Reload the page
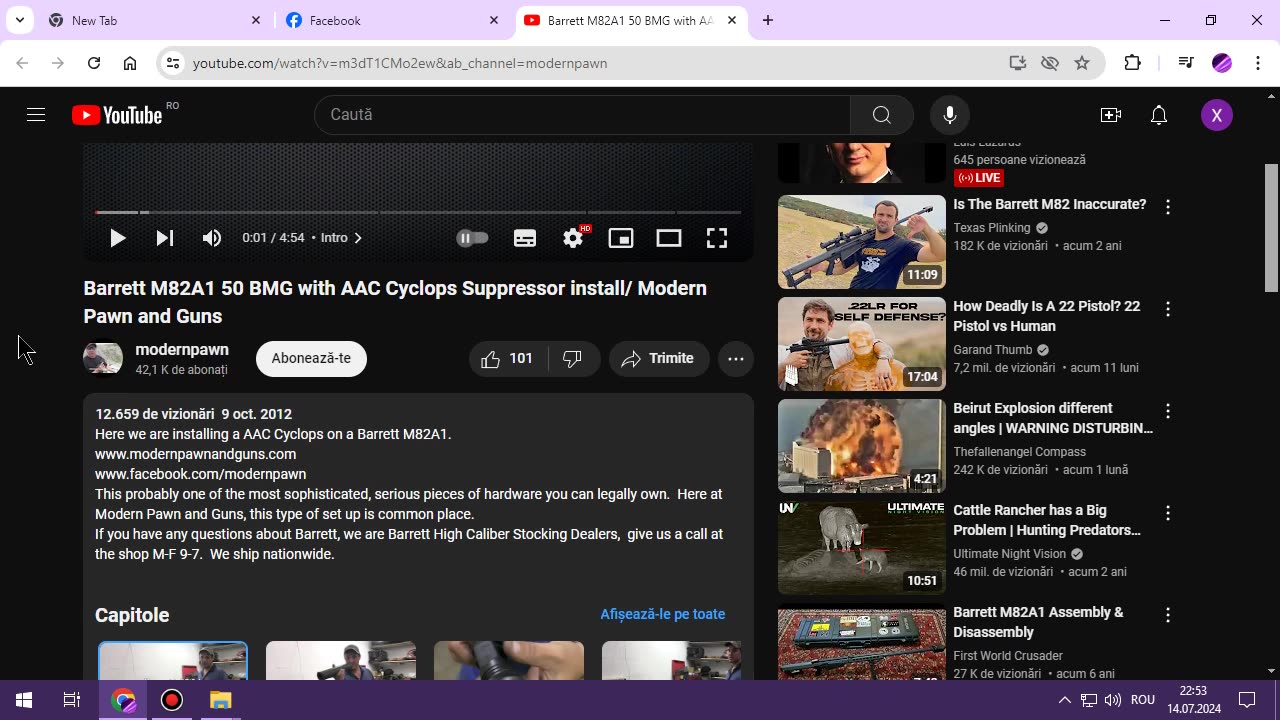 pos(94,63)
